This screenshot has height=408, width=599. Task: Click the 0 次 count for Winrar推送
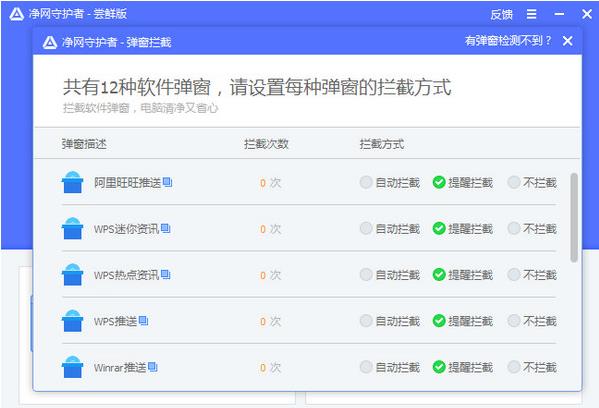[270, 368]
